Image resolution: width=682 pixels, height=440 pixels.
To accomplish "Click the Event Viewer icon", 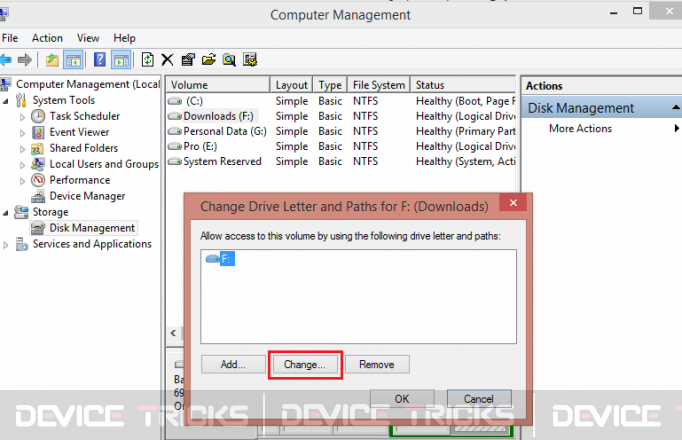I will point(38,132).
